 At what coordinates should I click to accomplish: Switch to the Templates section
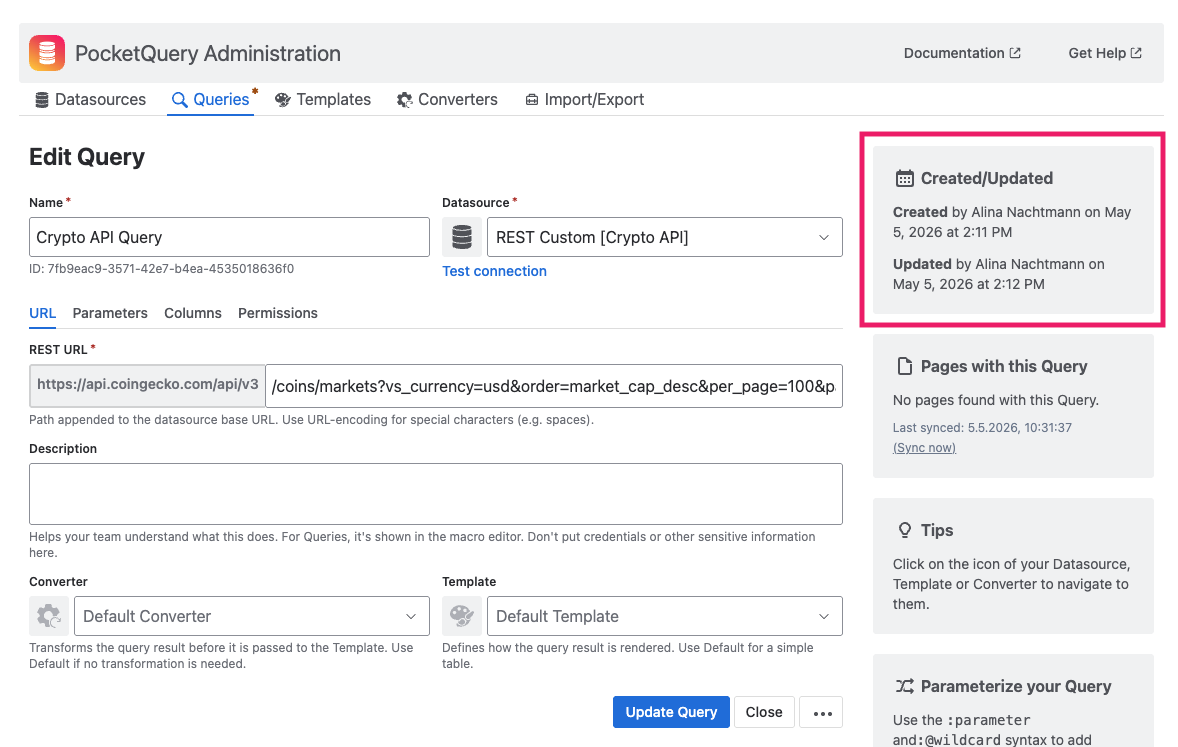[x=323, y=100]
